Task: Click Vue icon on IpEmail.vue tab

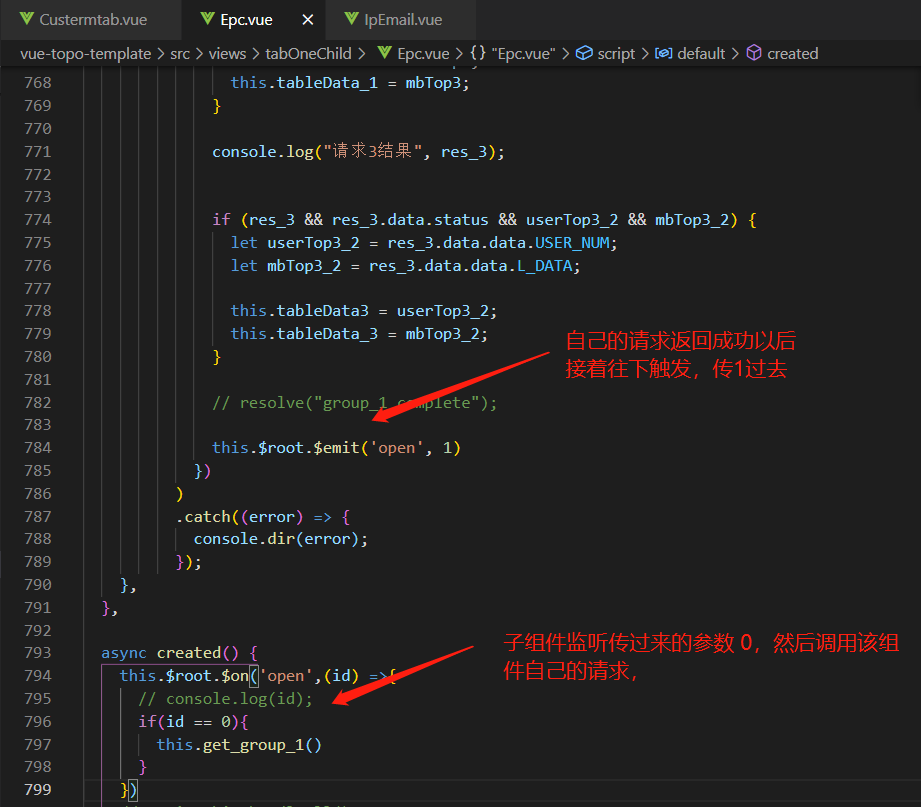Action: point(351,19)
